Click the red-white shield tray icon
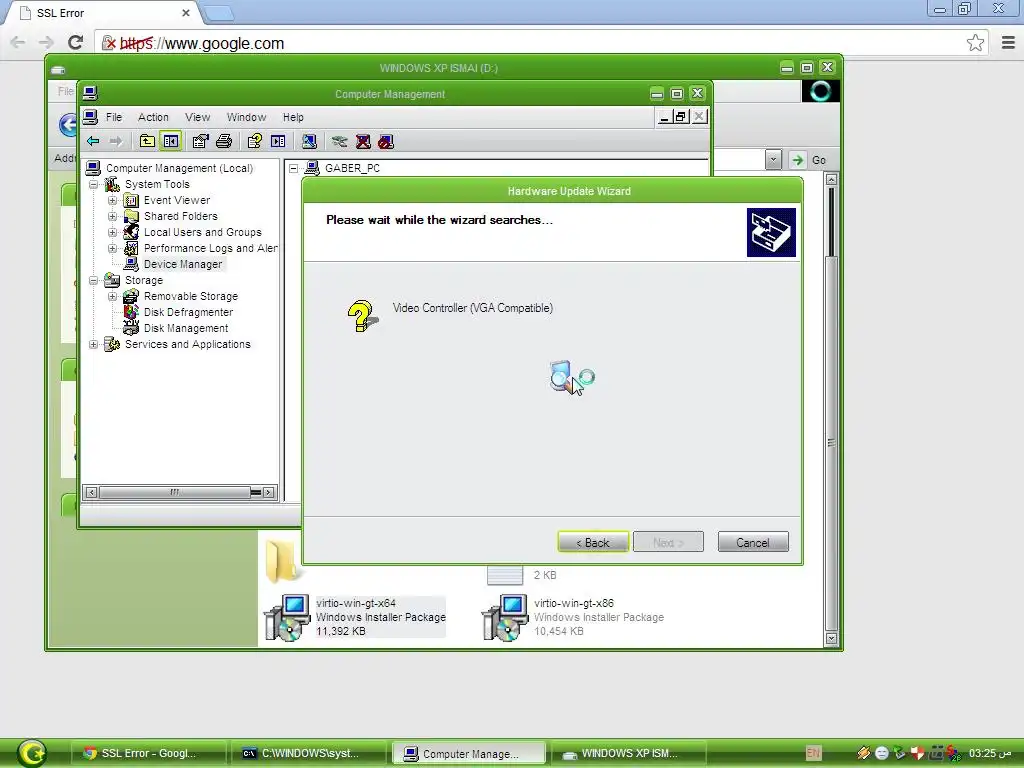The height and width of the screenshot is (768, 1024). click(x=918, y=753)
